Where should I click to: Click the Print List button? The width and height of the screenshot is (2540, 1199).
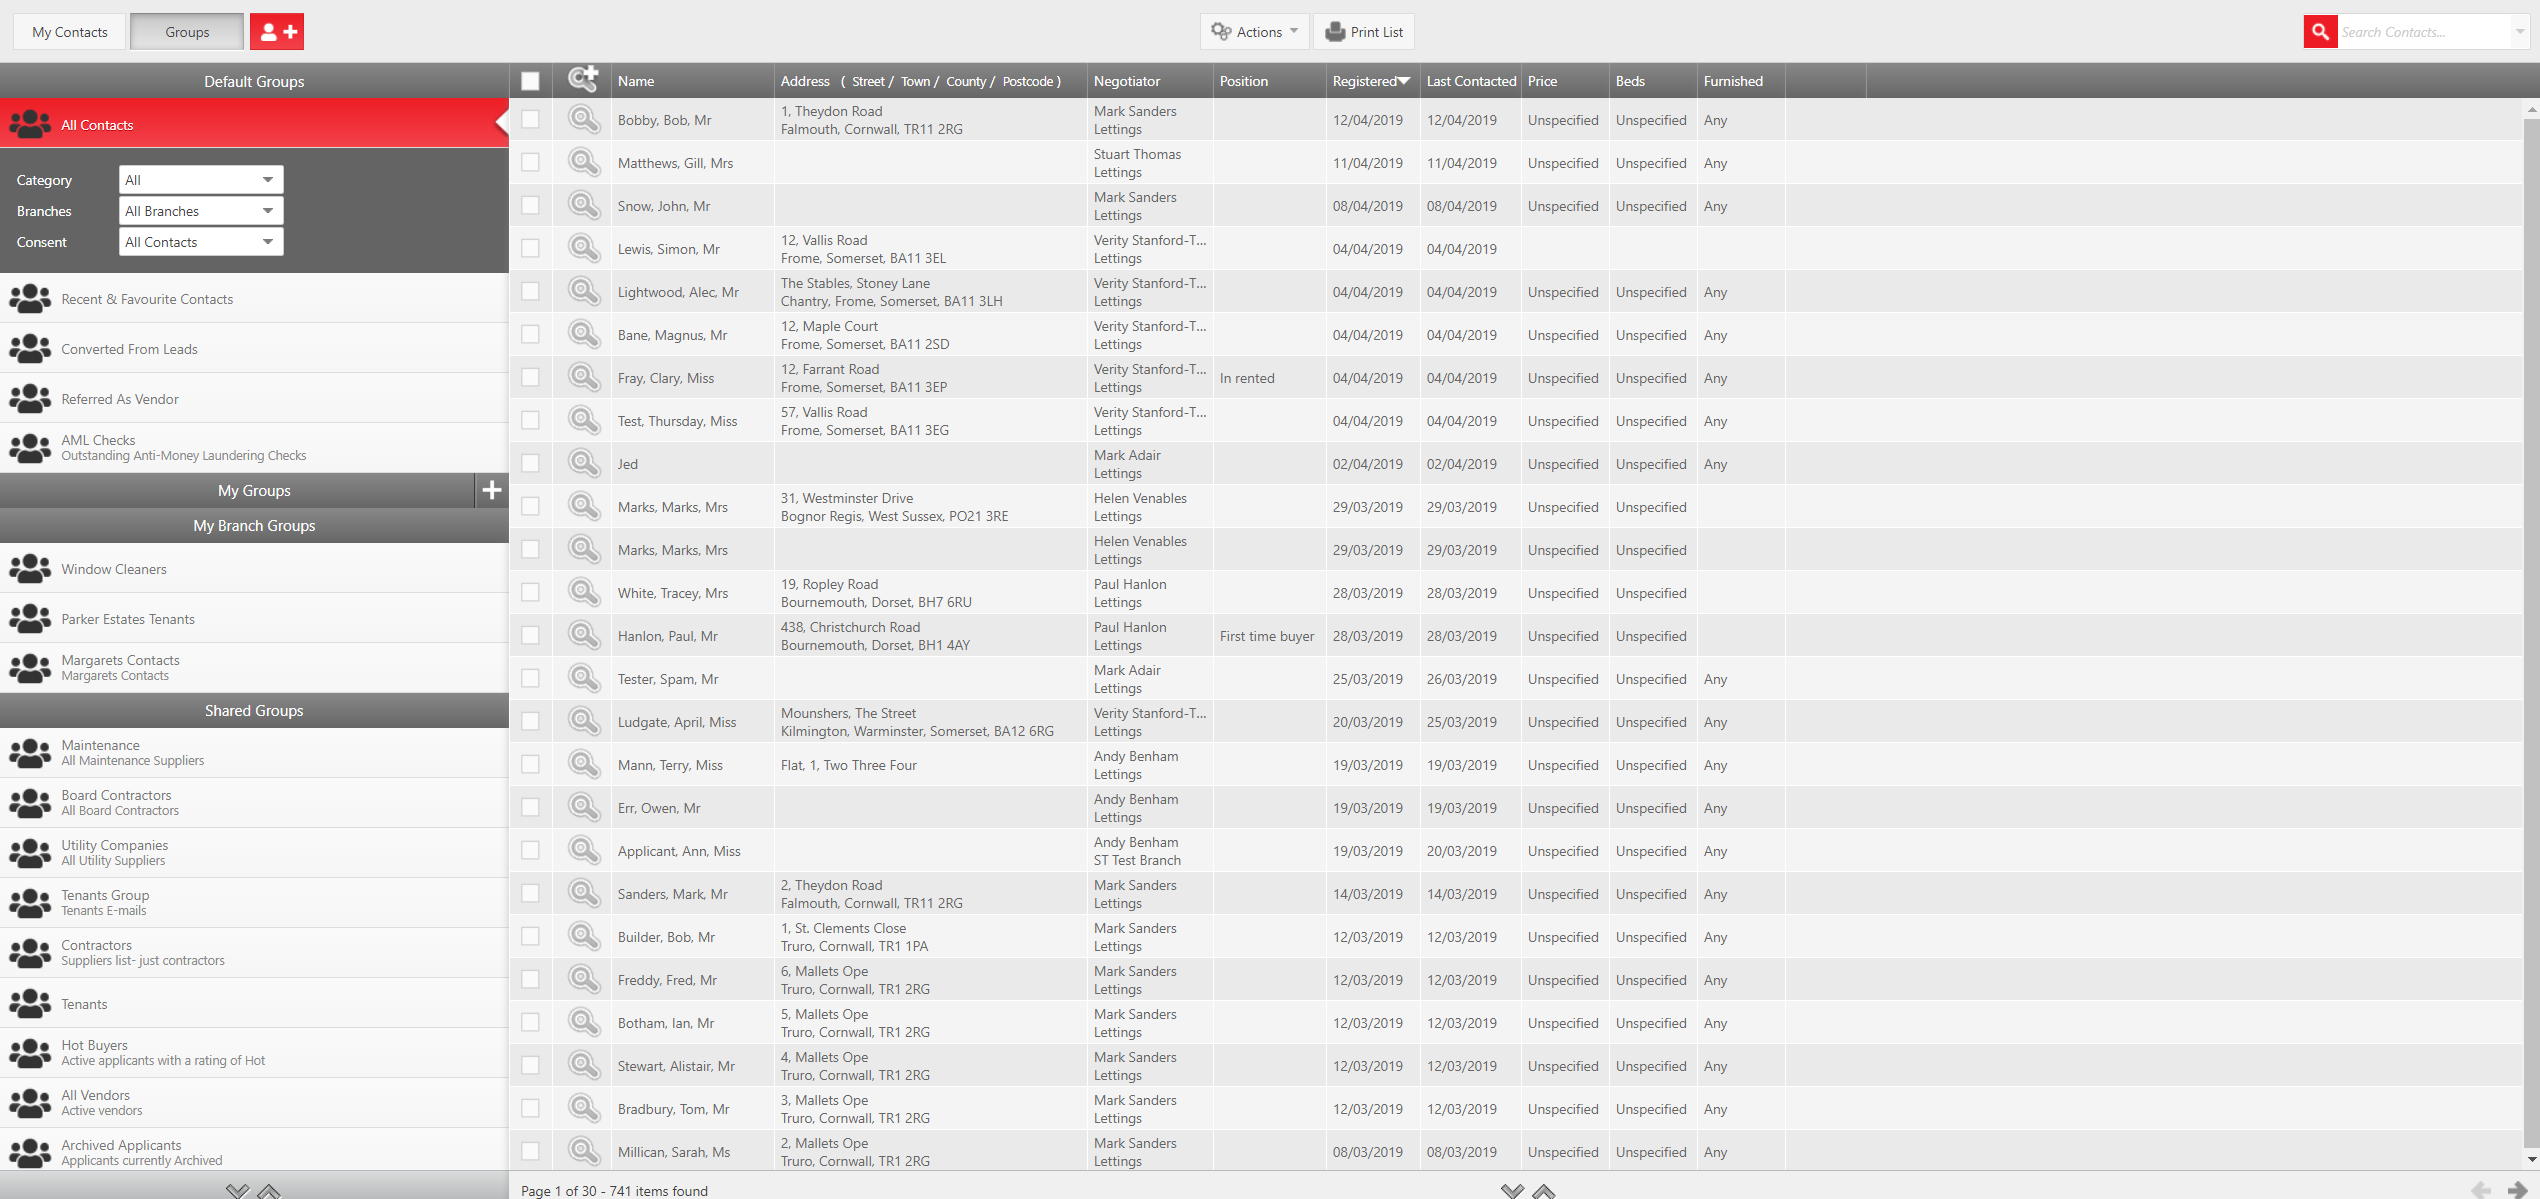click(x=1364, y=32)
